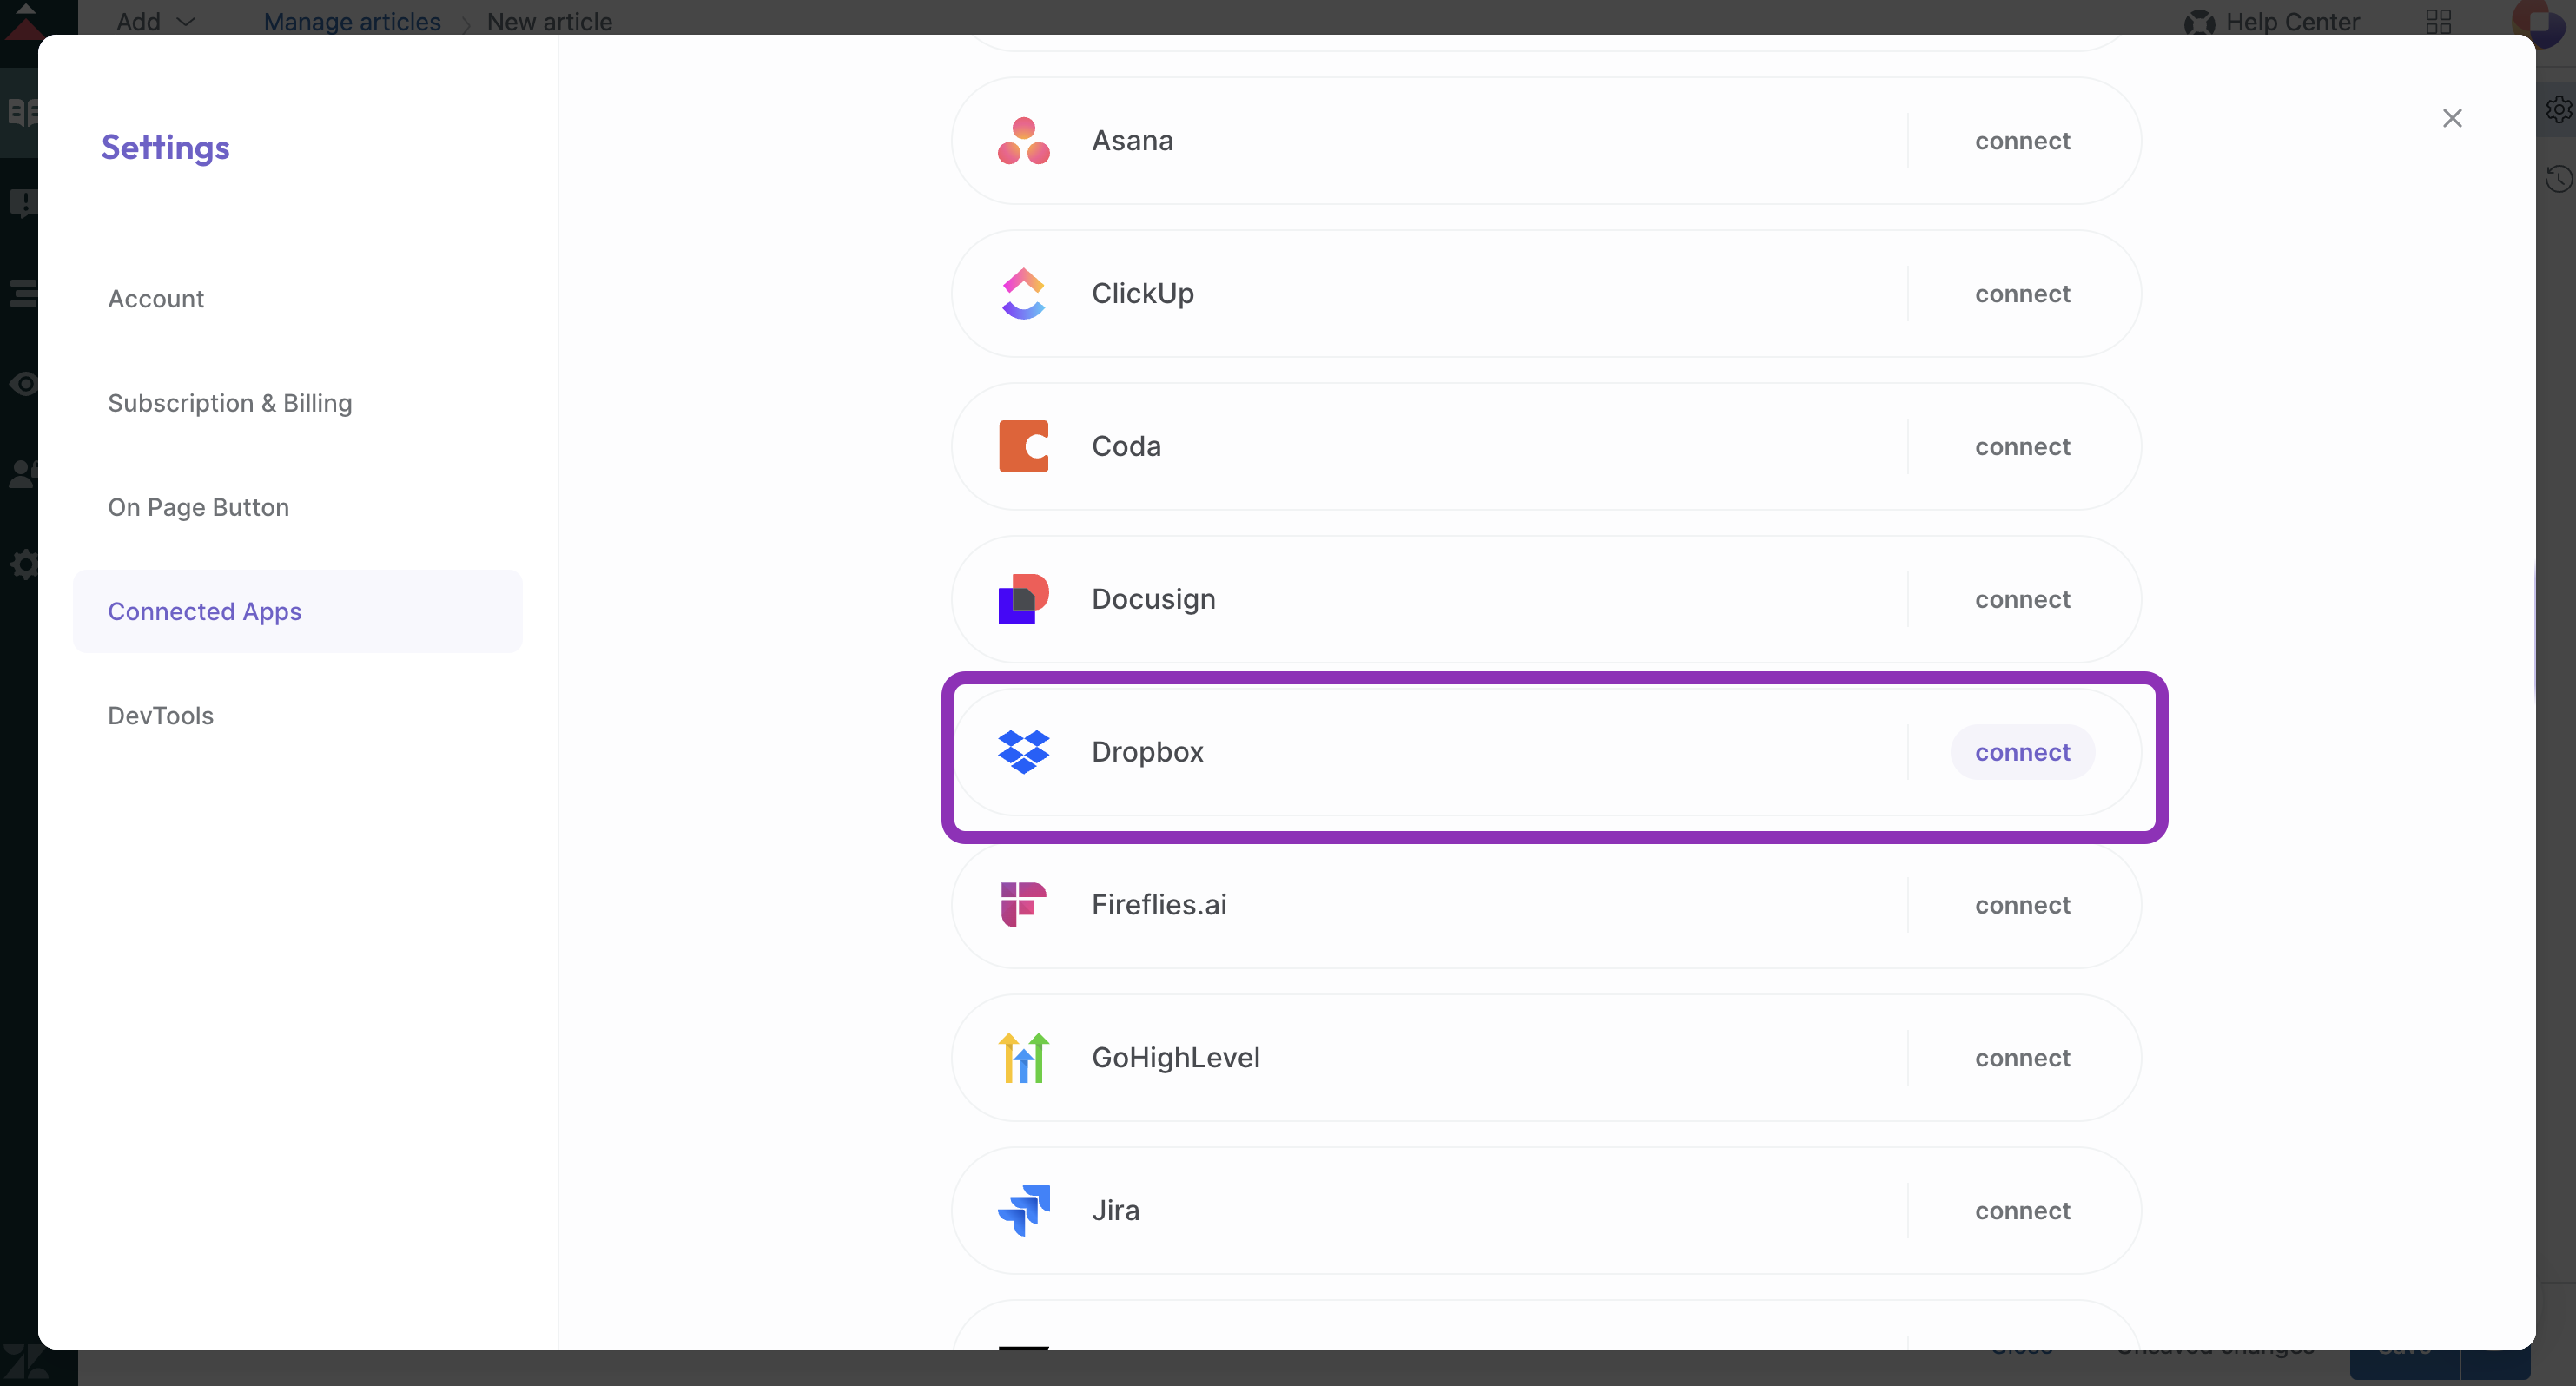Viewport: 2576px width, 1386px height.
Task: Connect the ClickUp app
Action: click(2022, 294)
